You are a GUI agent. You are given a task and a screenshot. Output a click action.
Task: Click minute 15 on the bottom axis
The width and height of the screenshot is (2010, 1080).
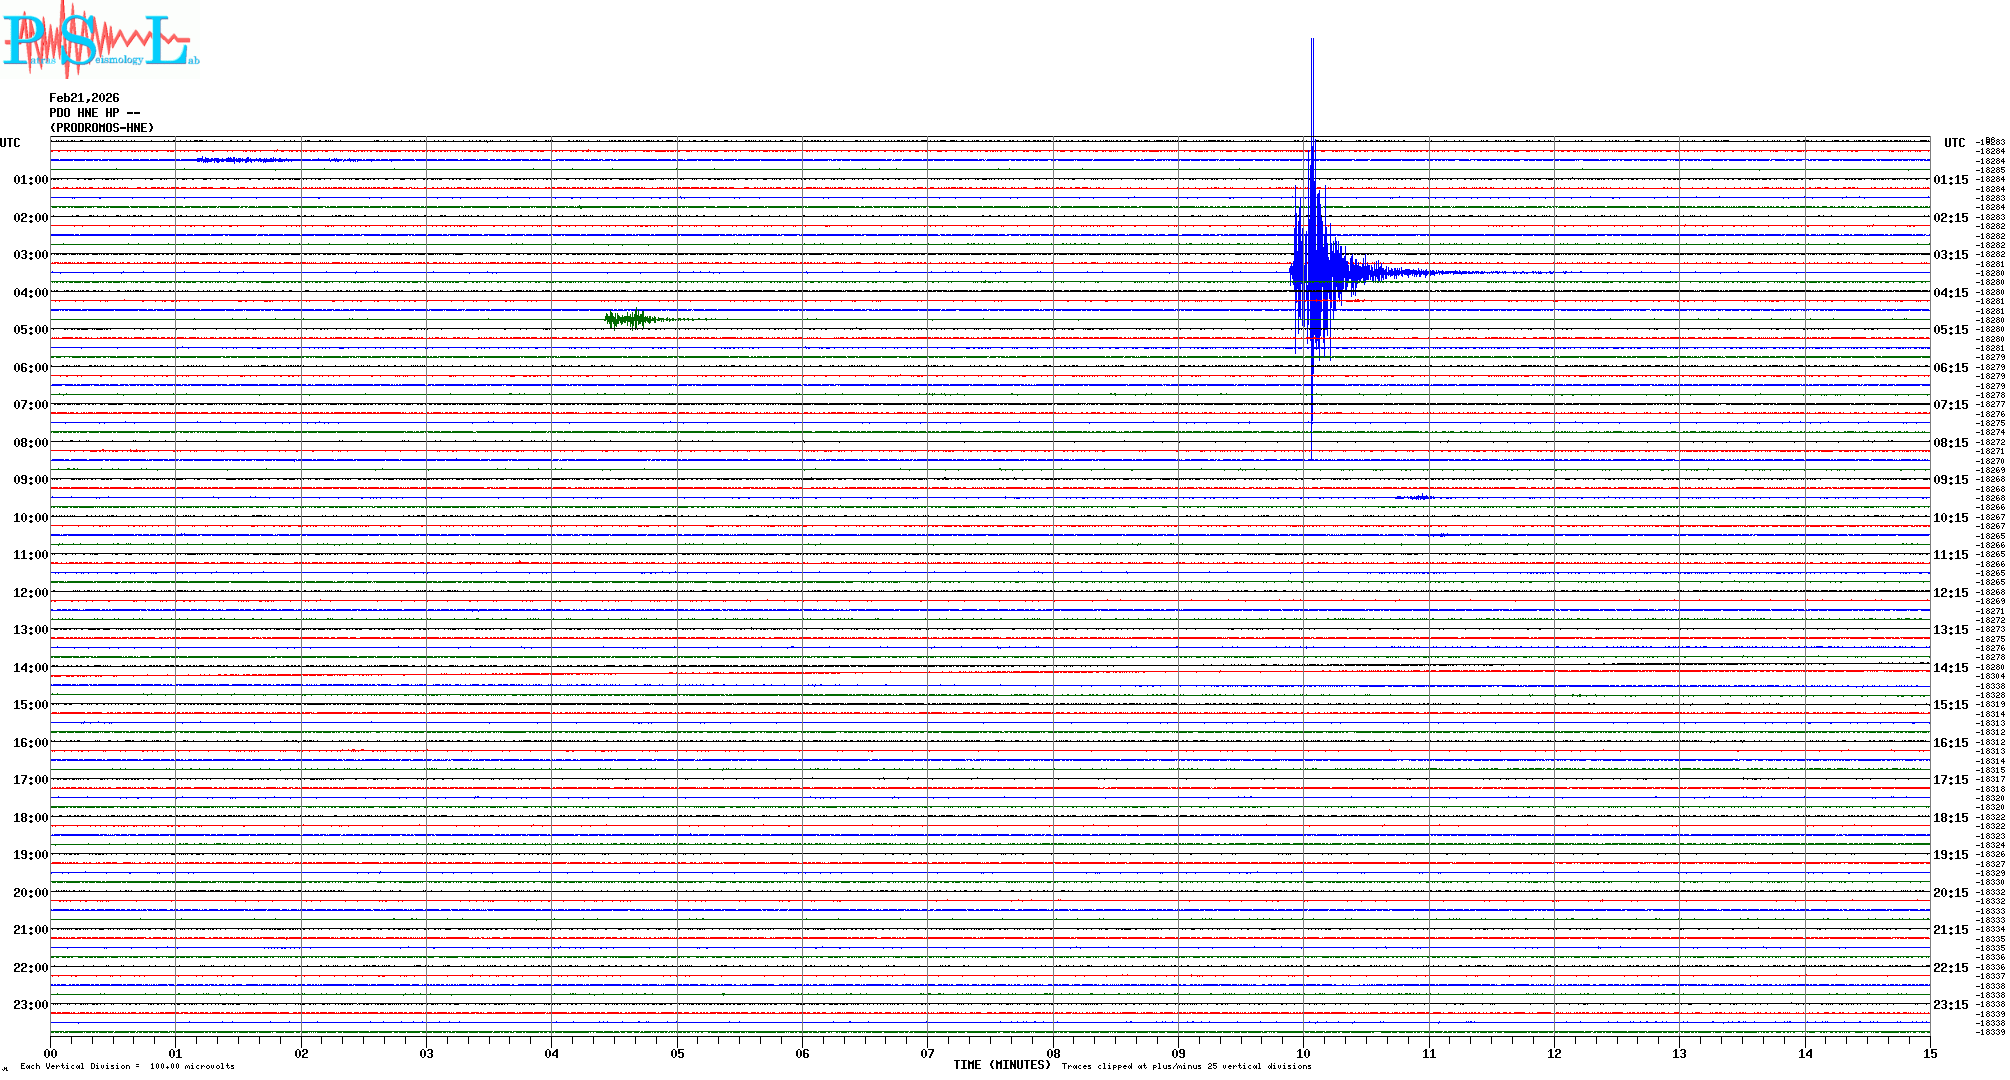tap(1929, 1053)
